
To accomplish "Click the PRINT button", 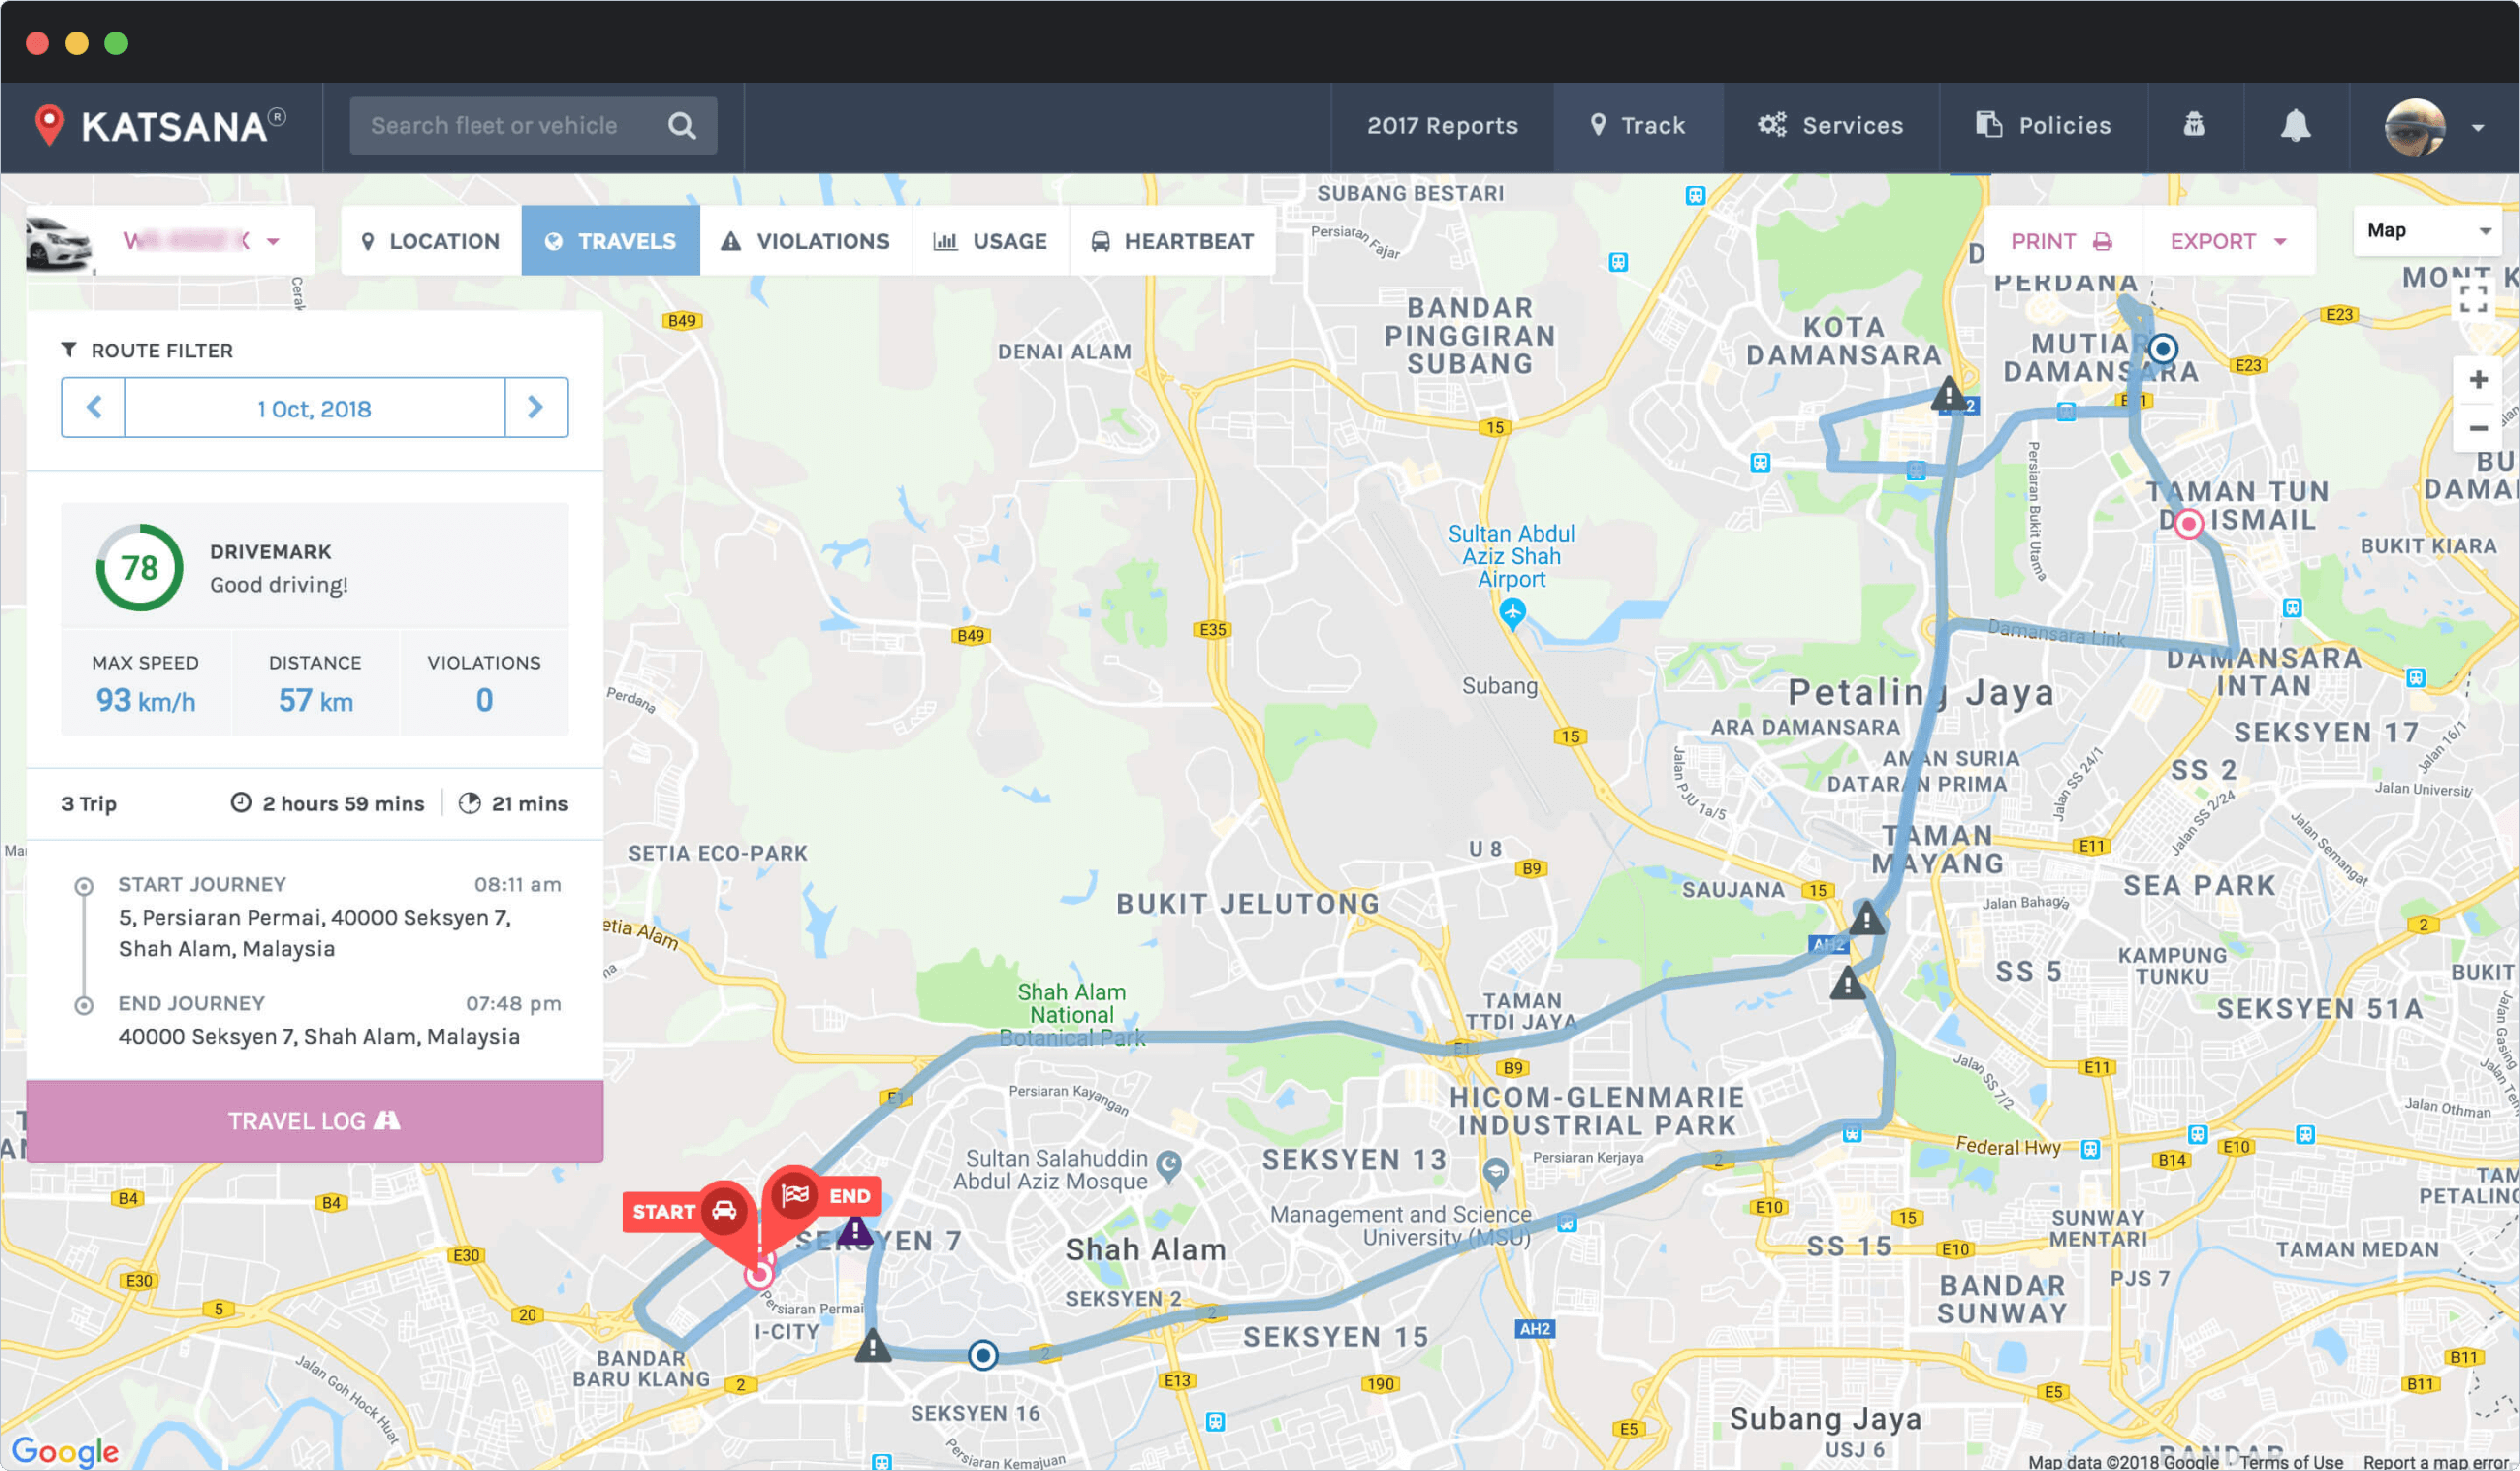I will click(x=2062, y=241).
